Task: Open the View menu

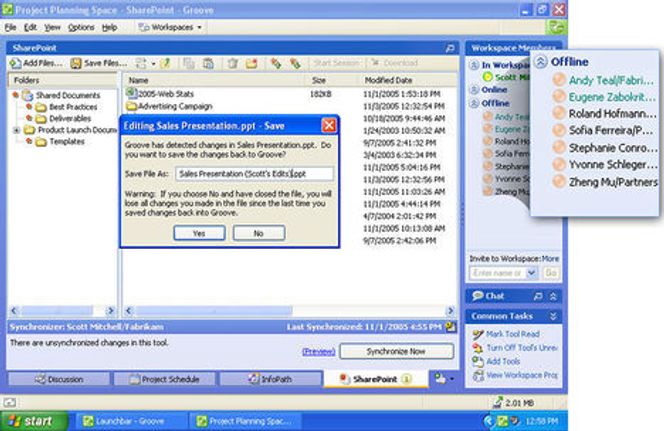Action: 53,28
